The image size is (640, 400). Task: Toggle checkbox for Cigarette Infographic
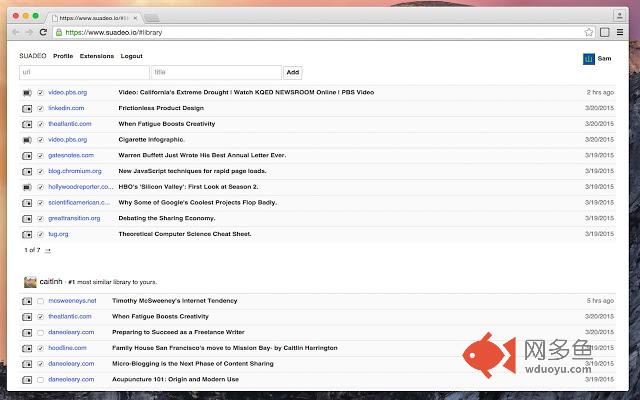pyautogui.click(x=40, y=140)
